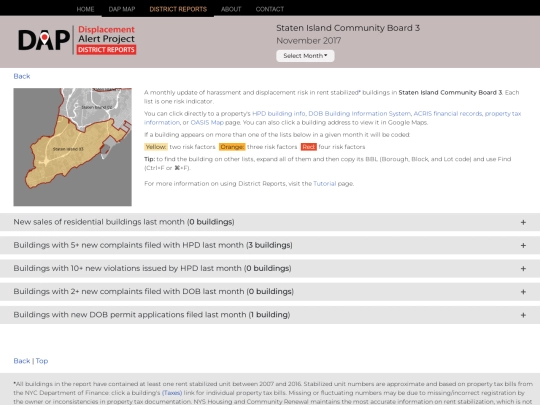Open the (Taxes) link in footnote
This screenshot has width=540, height=405.
(x=172, y=393)
